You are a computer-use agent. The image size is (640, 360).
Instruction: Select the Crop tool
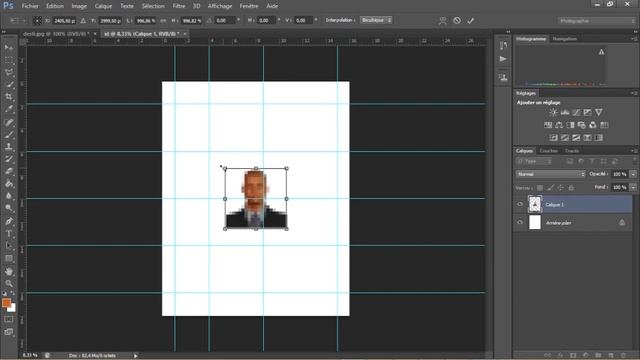coord(9,97)
